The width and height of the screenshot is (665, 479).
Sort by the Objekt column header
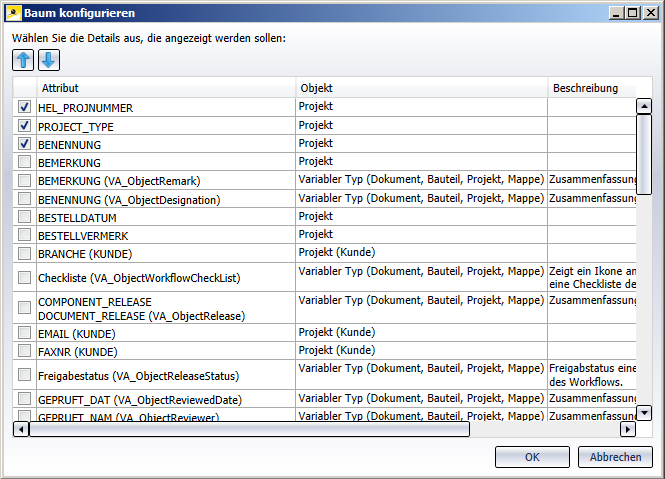pos(422,88)
